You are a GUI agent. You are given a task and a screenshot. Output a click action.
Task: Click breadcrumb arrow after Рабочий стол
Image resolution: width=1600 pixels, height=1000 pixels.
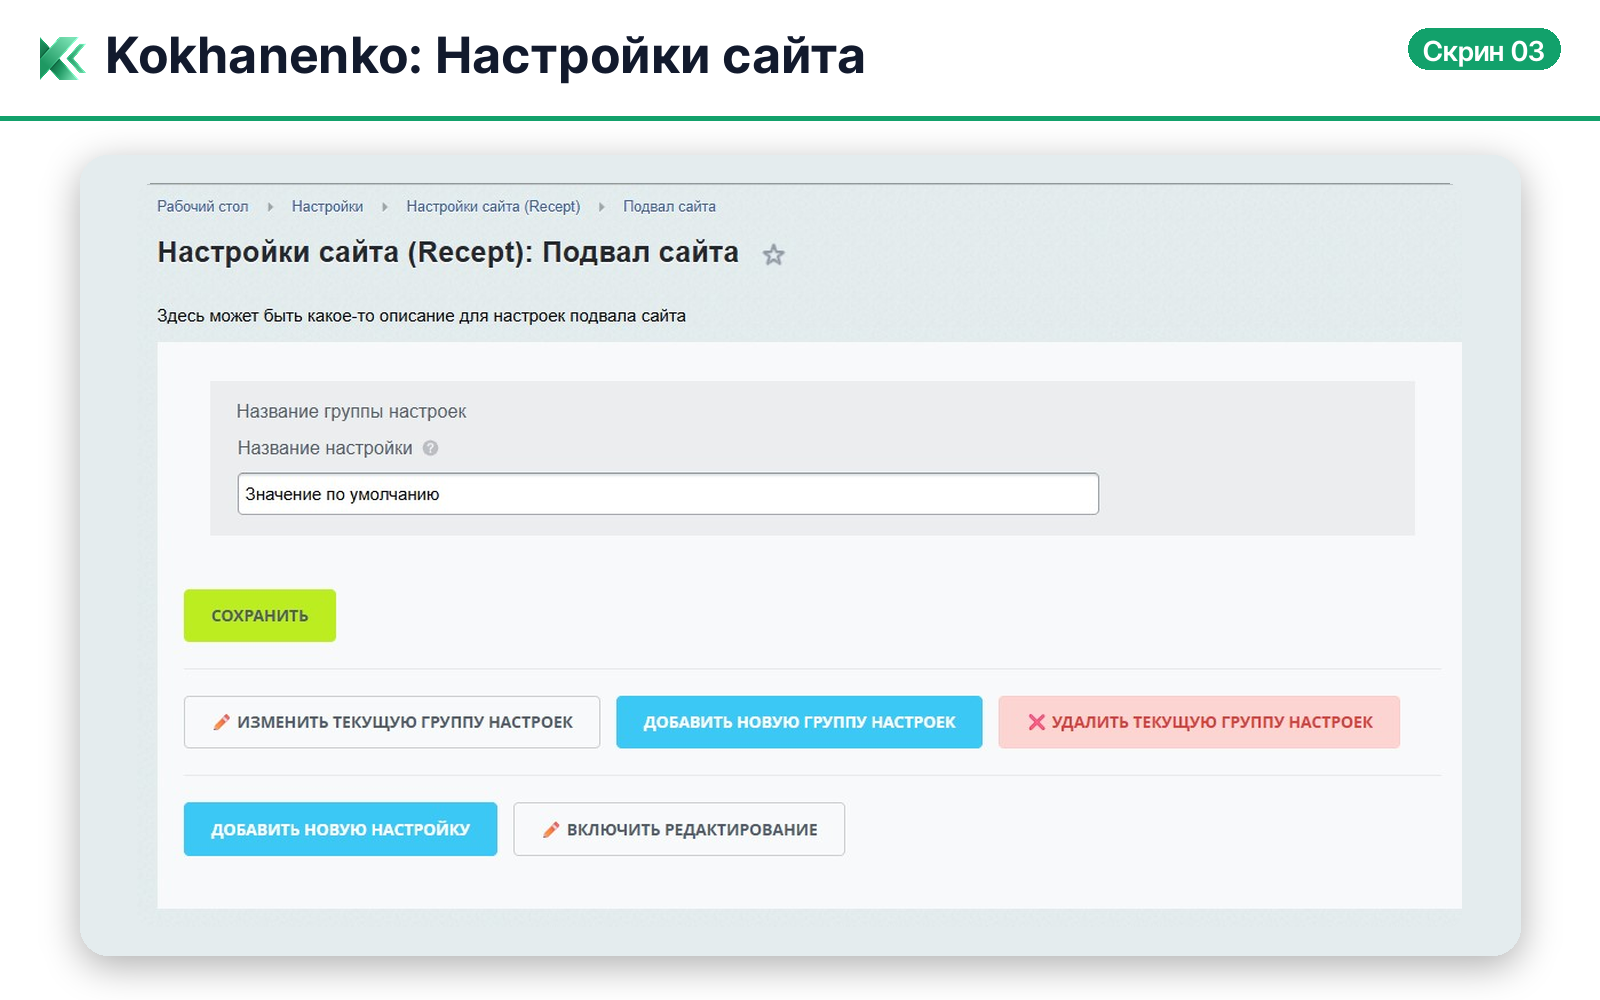click(270, 207)
